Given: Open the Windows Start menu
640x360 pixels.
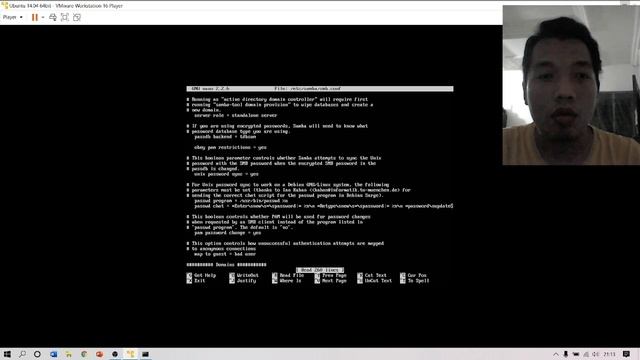Looking at the screenshot, I should click(7, 354).
